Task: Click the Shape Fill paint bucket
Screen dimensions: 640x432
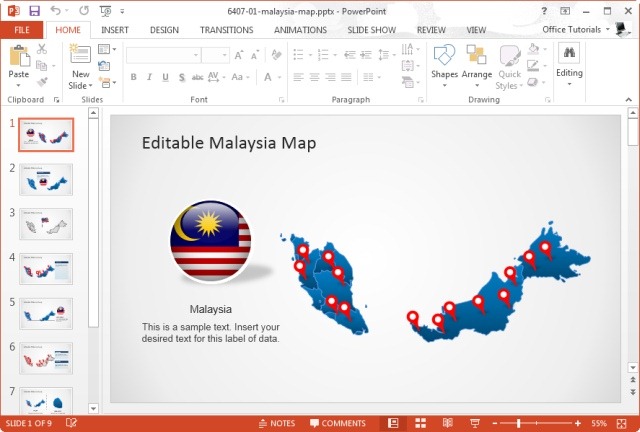Action: click(x=533, y=49)
